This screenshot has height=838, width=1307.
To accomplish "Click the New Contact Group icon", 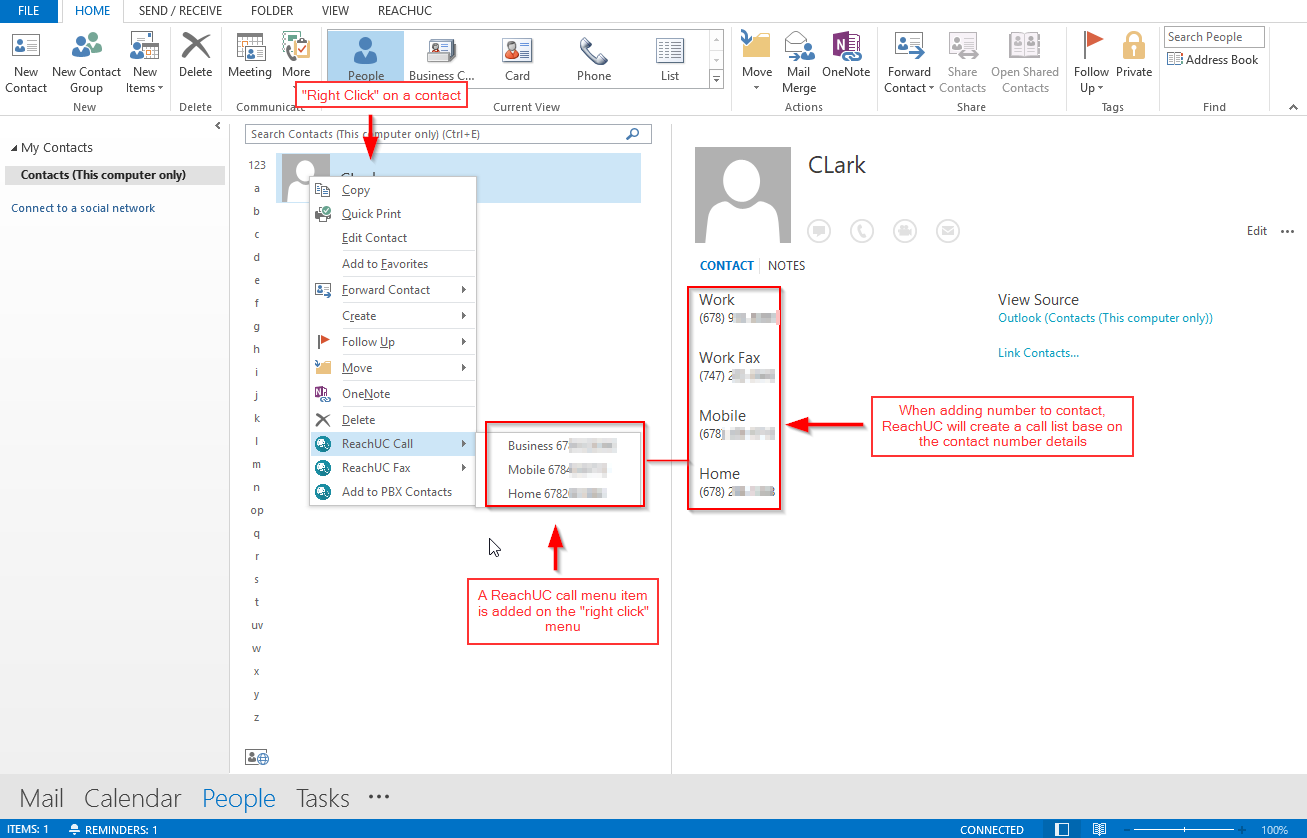I will tap(86, 62).
